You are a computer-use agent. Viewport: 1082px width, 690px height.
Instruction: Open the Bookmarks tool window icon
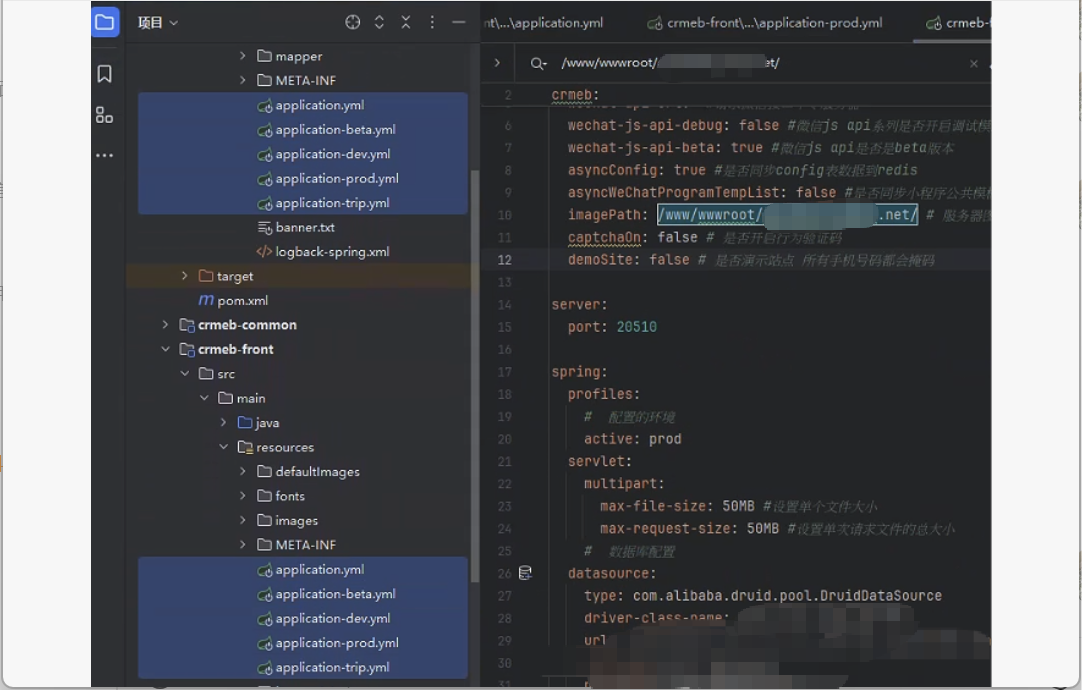(104, 74)
